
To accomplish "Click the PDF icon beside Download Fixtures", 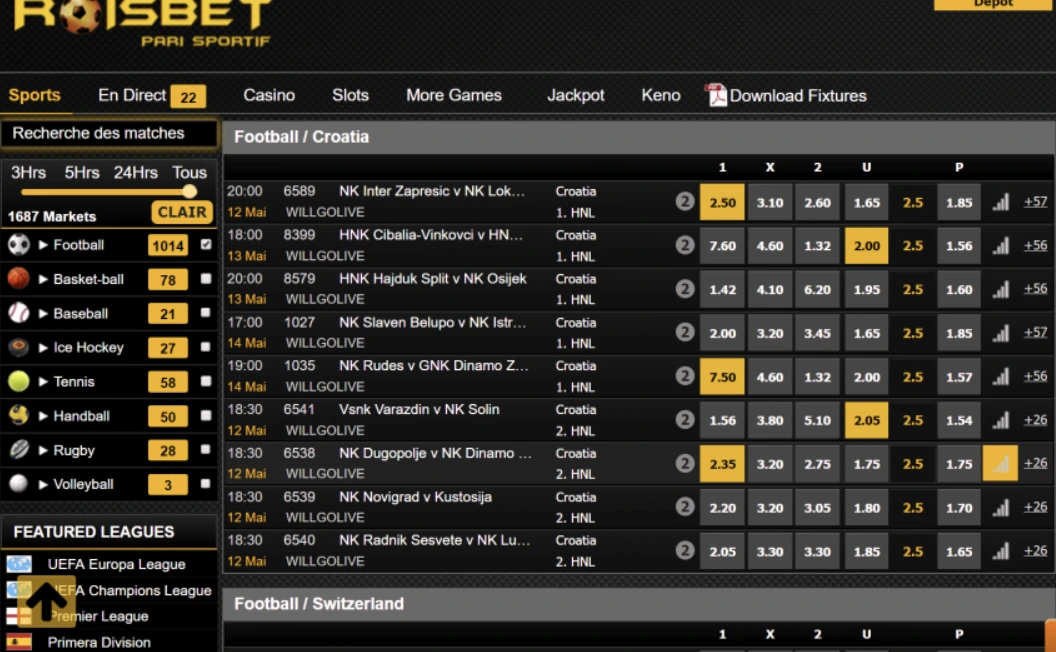I will pyautogui.click(x=716, y=96).
